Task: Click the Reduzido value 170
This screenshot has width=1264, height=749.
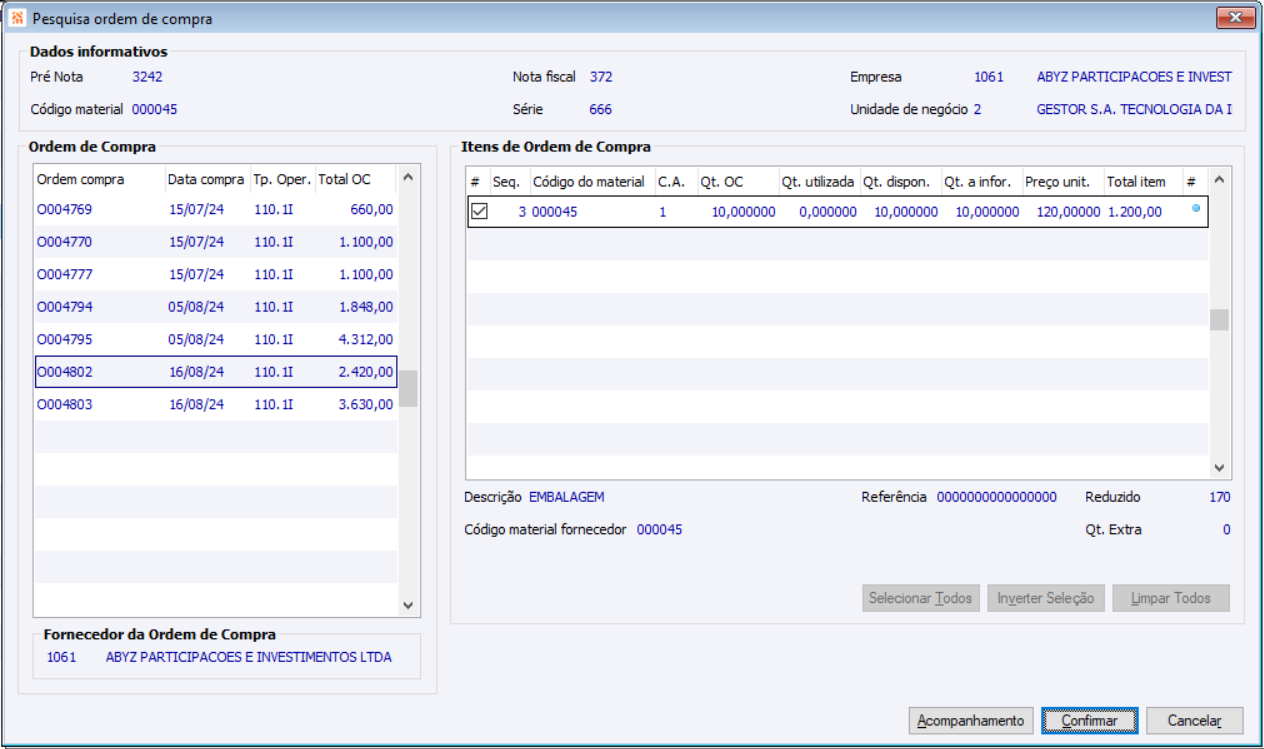Action: pyautogui.click(x=1219, y=497)
